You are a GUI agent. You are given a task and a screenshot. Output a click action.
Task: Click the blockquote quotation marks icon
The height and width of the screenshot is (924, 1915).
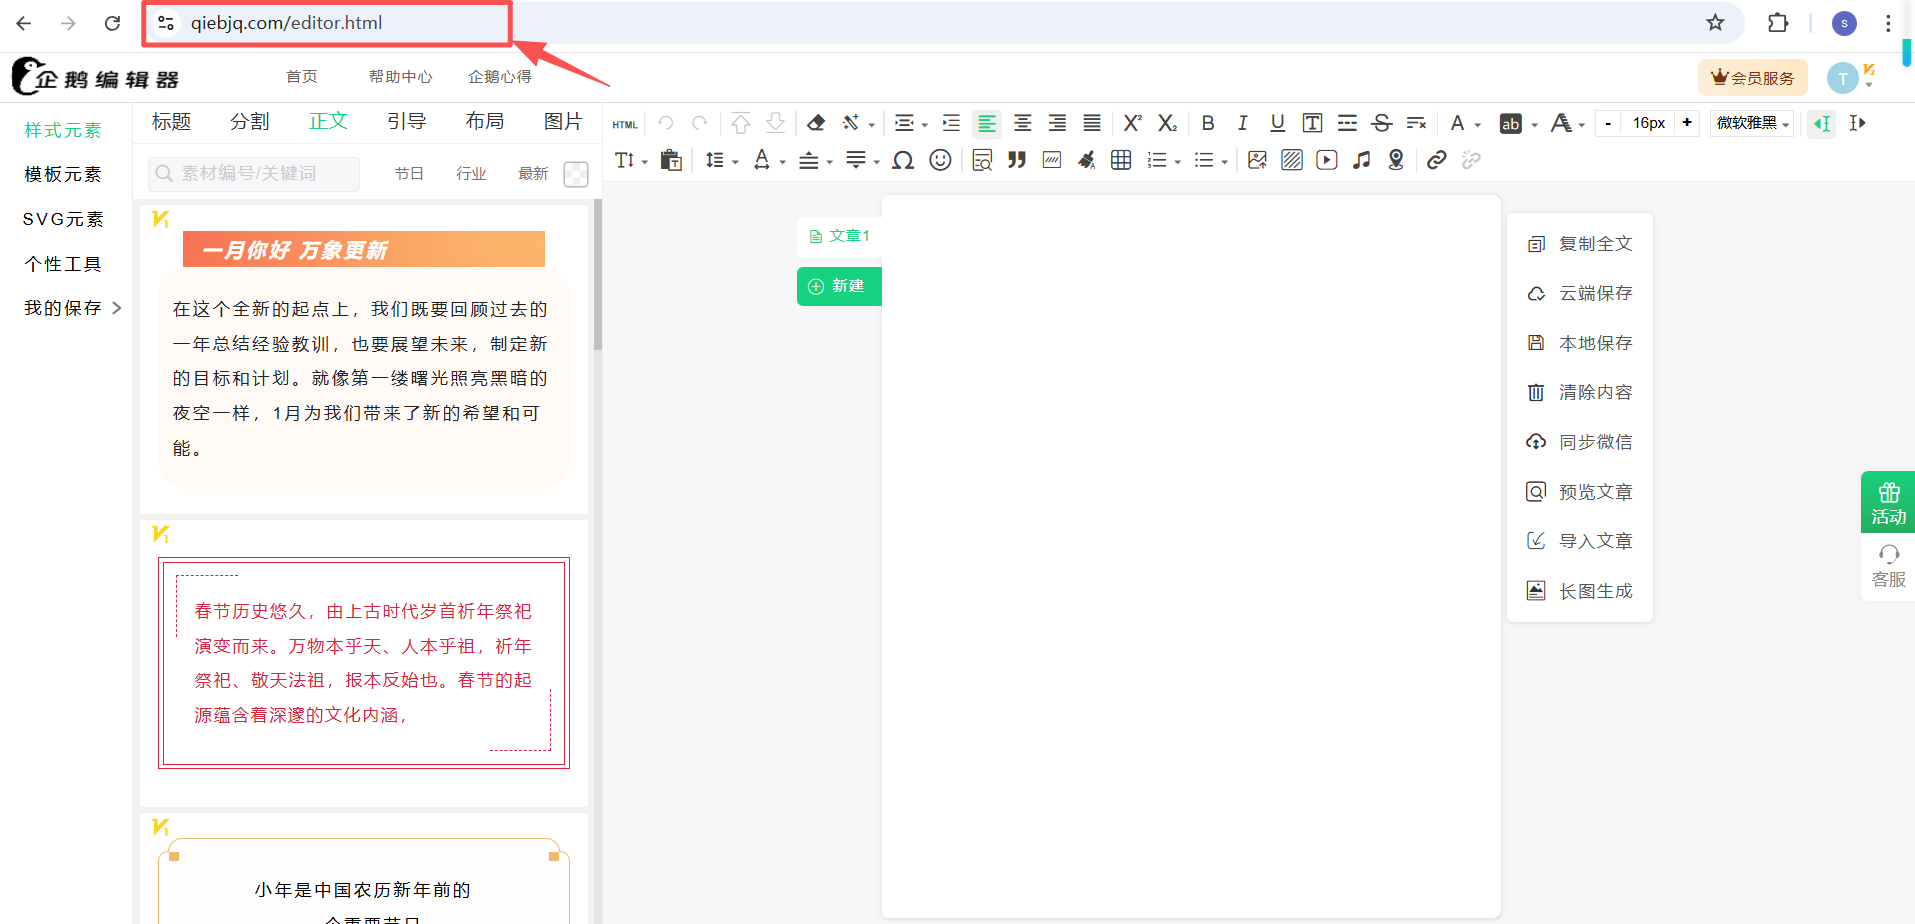[x=1017, y=160]
